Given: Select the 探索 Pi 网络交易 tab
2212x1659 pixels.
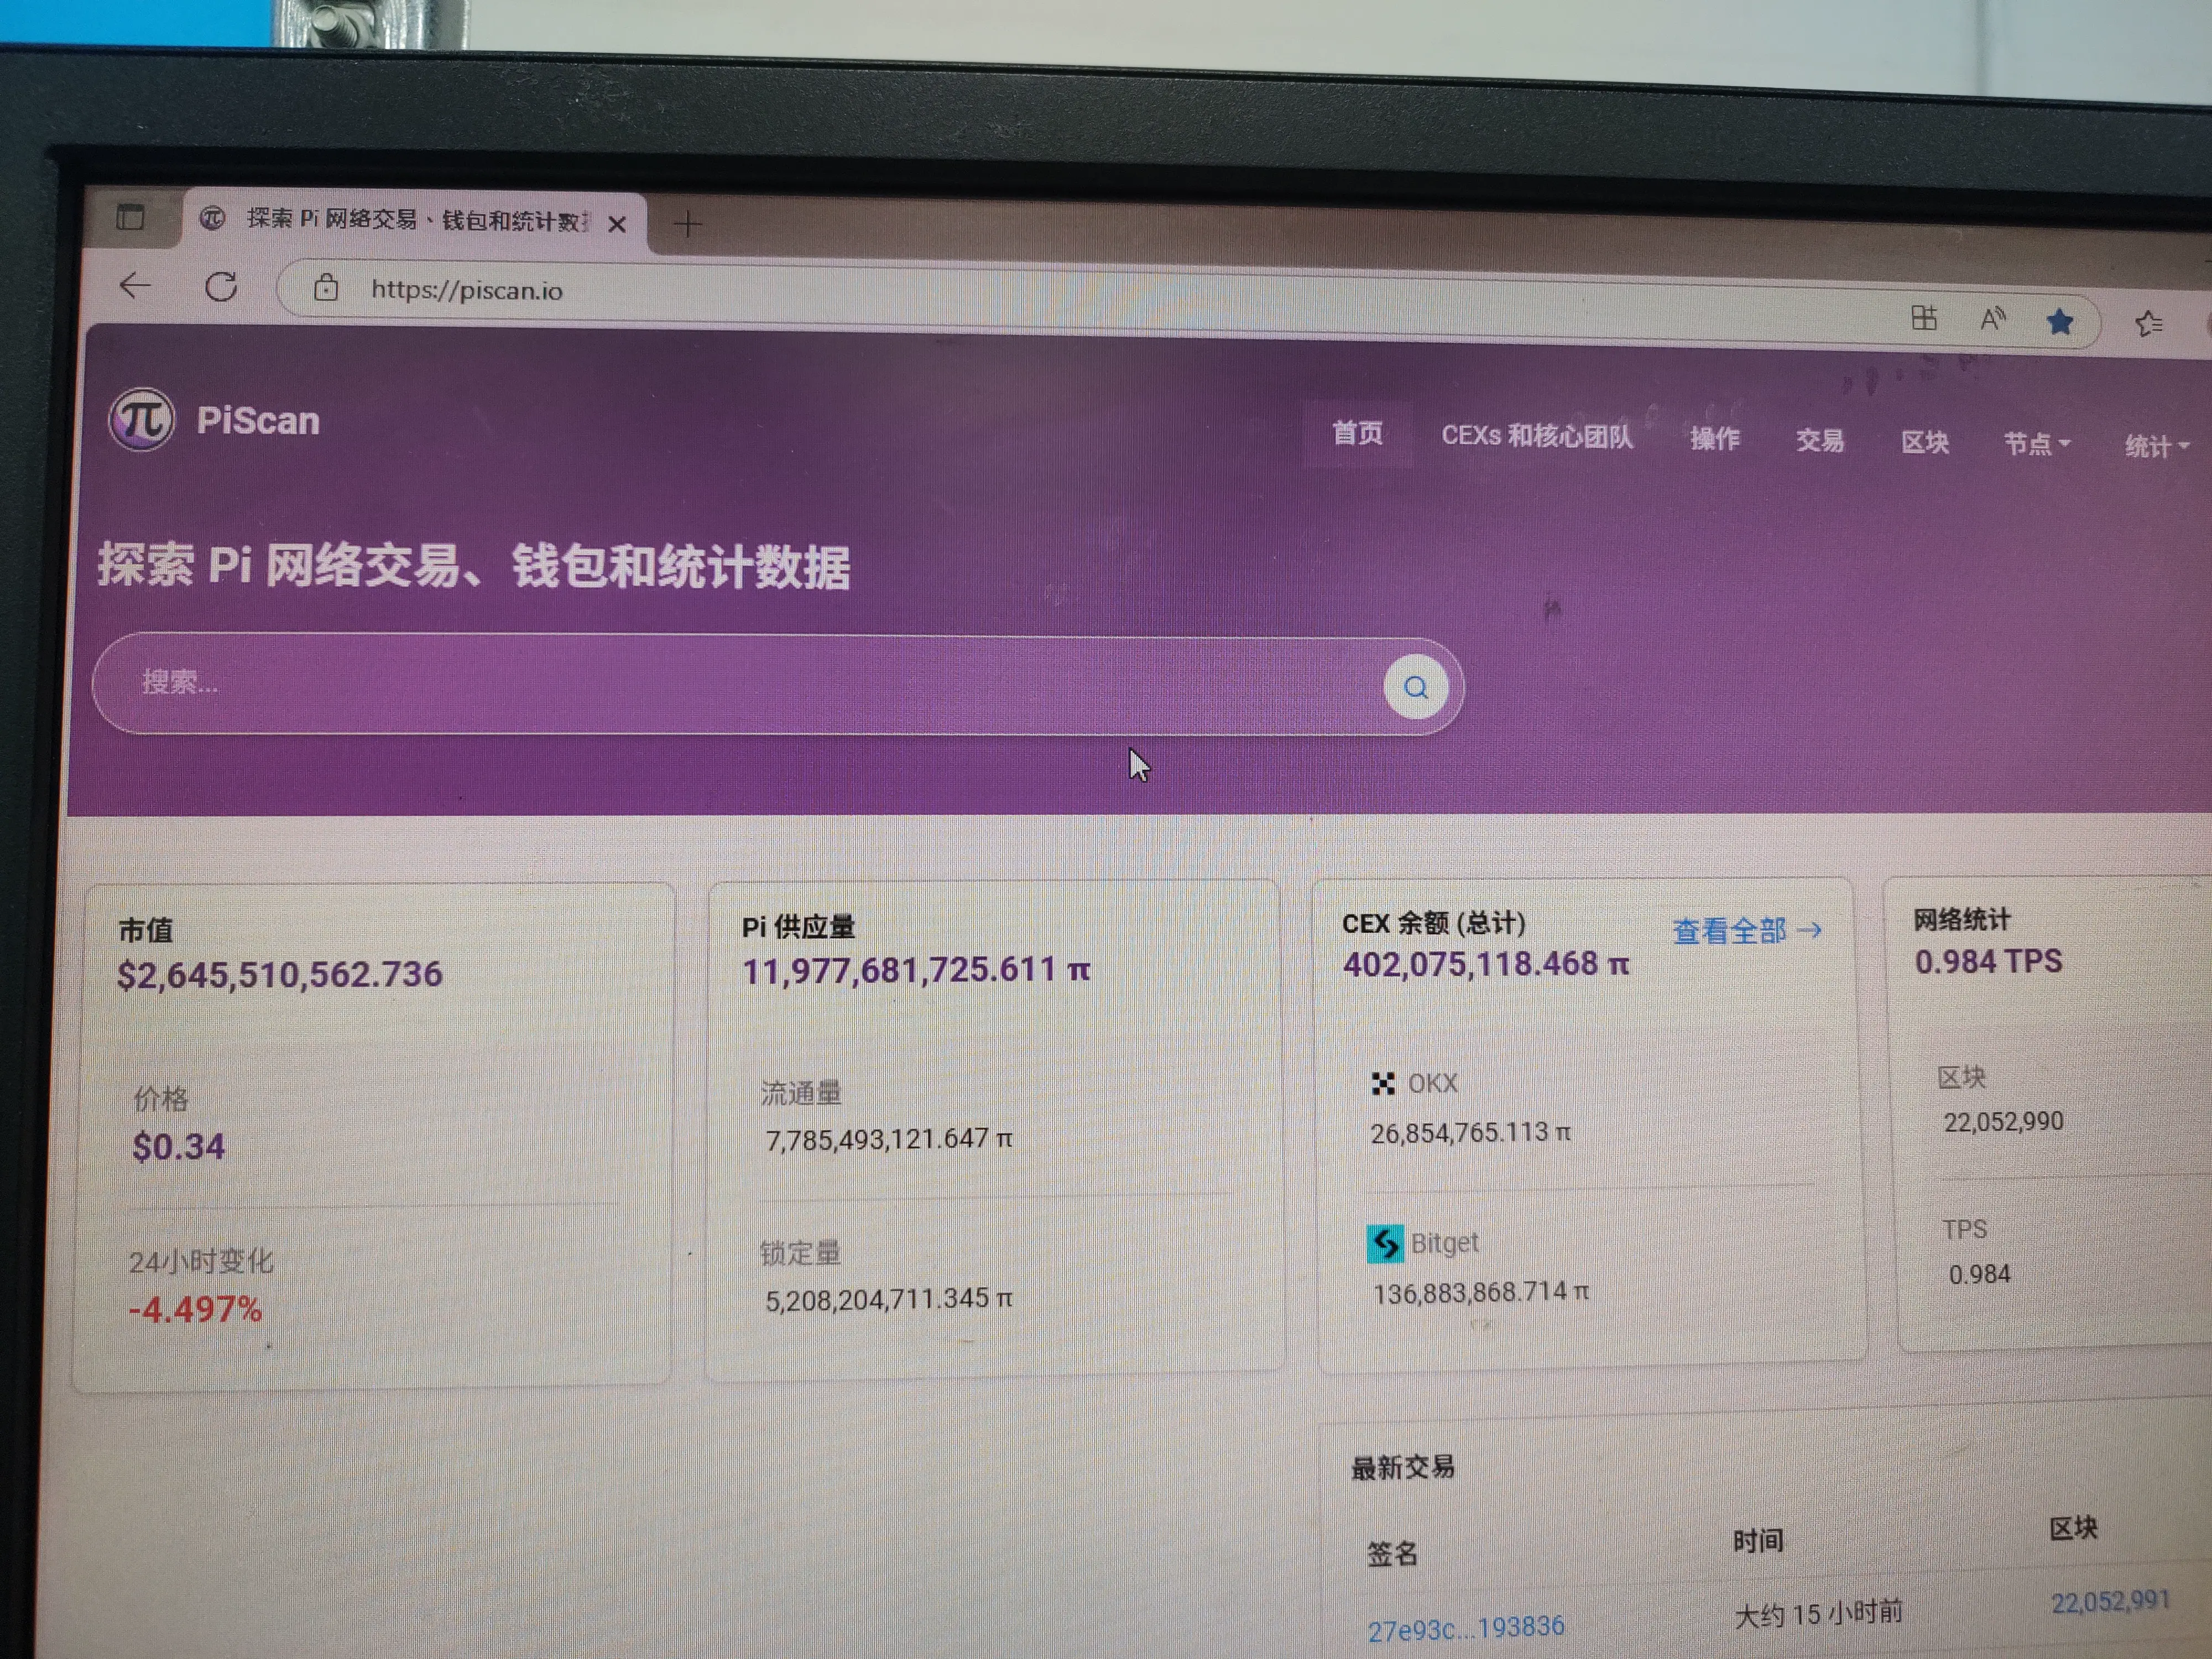Looking at the screenshot, I should (414, 220).
